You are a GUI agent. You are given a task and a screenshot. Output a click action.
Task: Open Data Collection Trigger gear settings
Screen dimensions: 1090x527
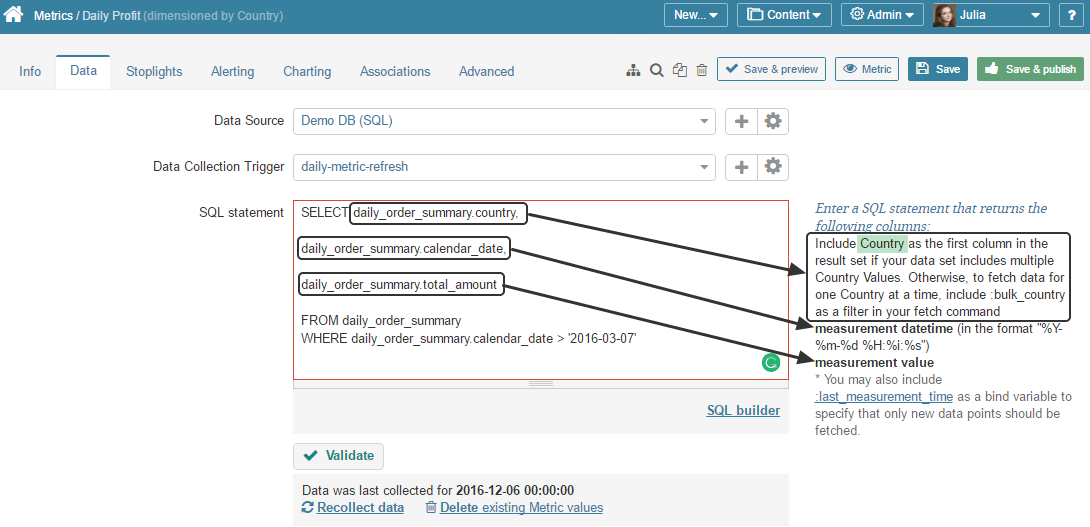tap(773, 167)
